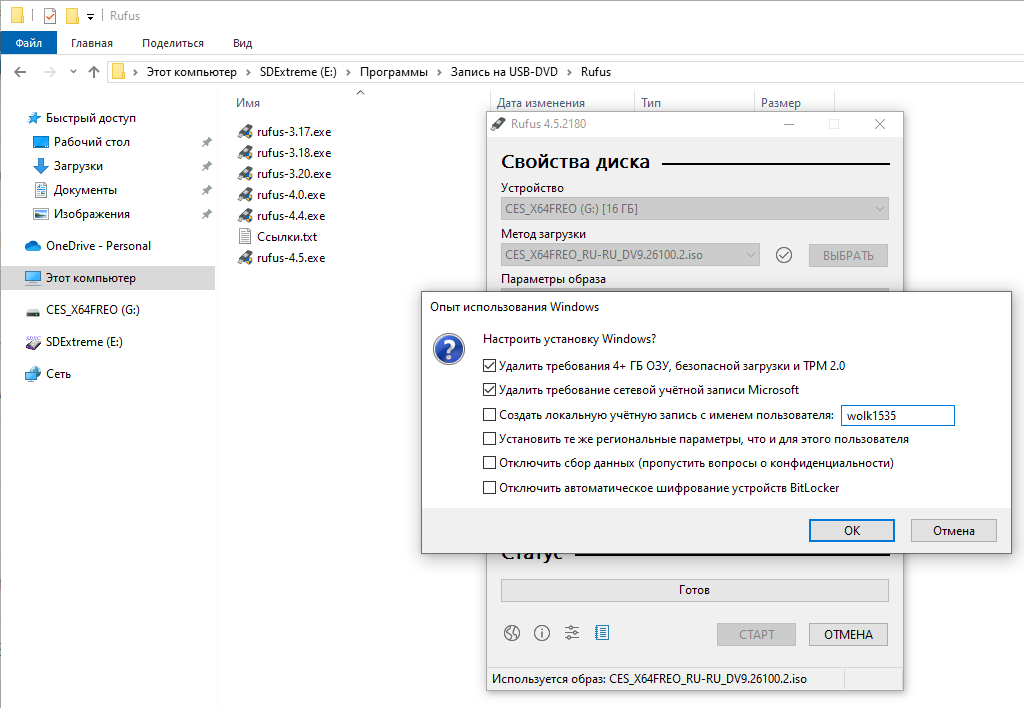Viewport: 1024px width, 708px height.
Task: Click the Готов status progress bar
Action: pyautogui.click(x=695, y=590)
